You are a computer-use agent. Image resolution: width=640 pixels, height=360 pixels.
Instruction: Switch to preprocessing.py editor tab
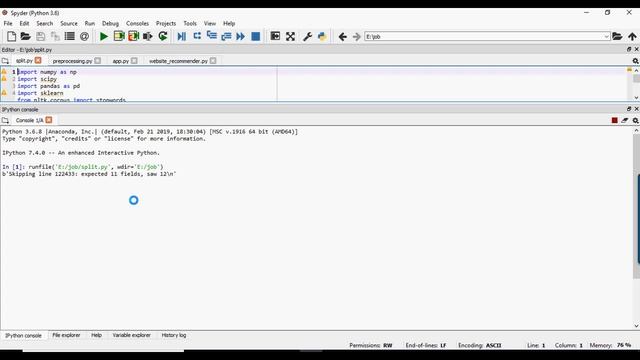72,61
